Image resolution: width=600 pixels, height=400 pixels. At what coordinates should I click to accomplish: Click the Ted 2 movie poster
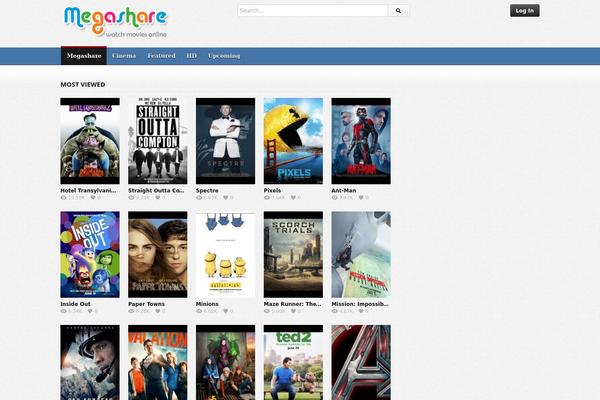pos(293,362)
